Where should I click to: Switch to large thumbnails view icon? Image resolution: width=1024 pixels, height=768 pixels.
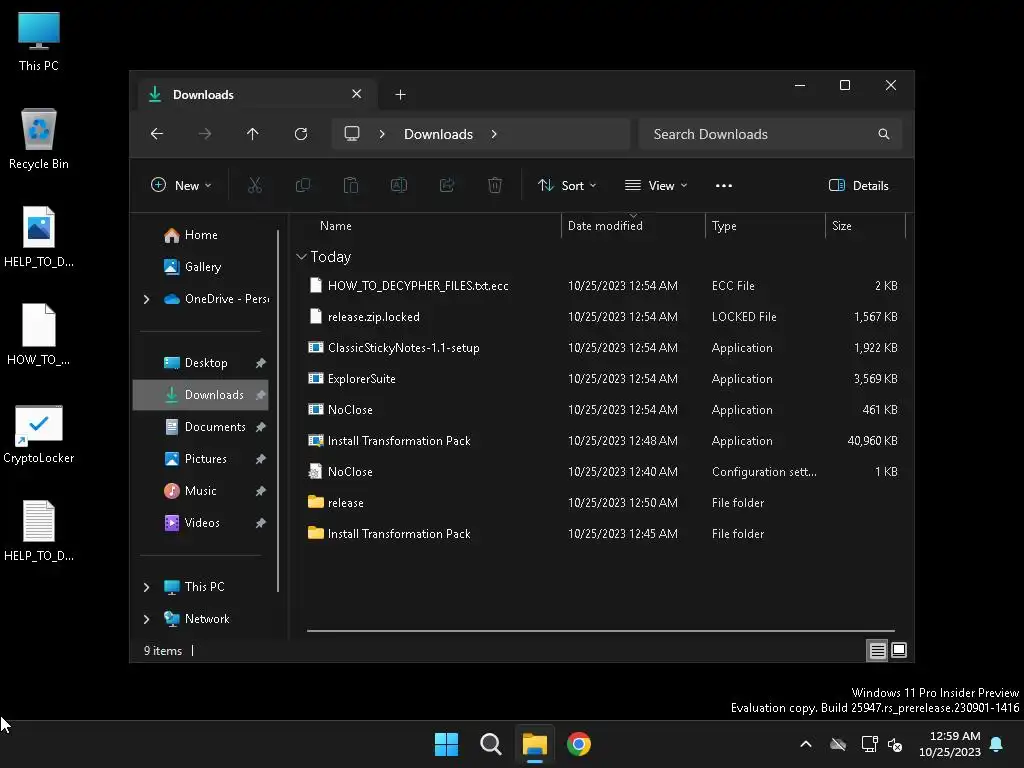click(x=899, y=650)
